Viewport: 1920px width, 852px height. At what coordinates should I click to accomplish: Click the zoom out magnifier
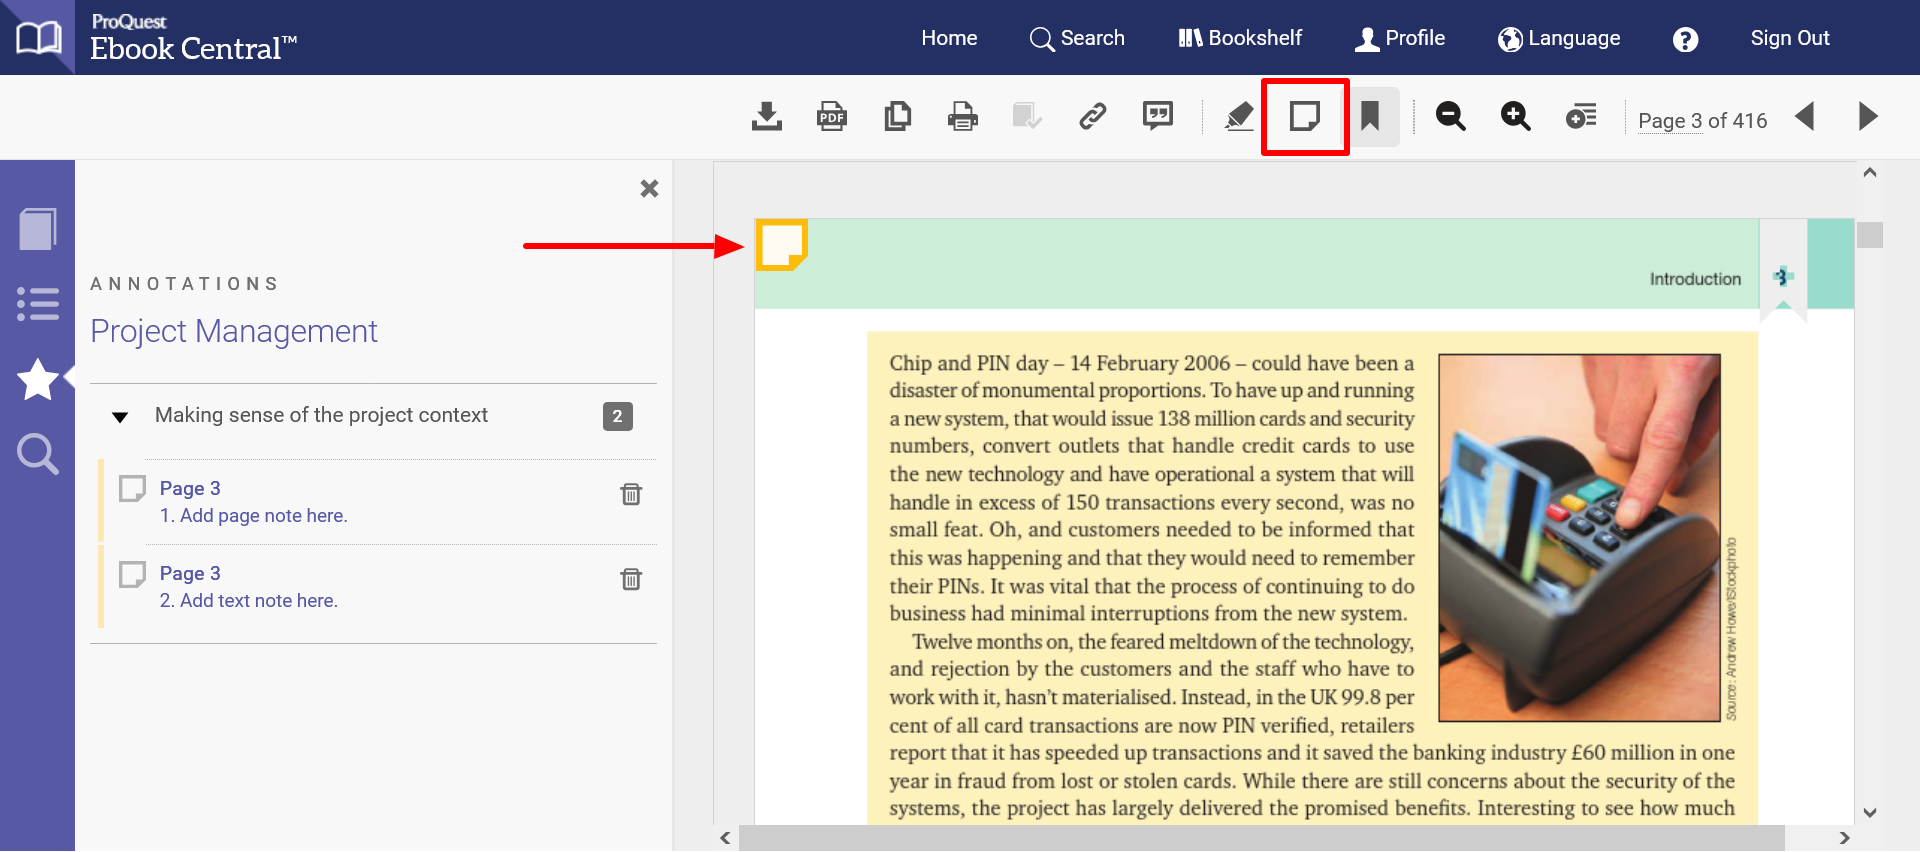pyautogui.click(x=1450, y=117)
